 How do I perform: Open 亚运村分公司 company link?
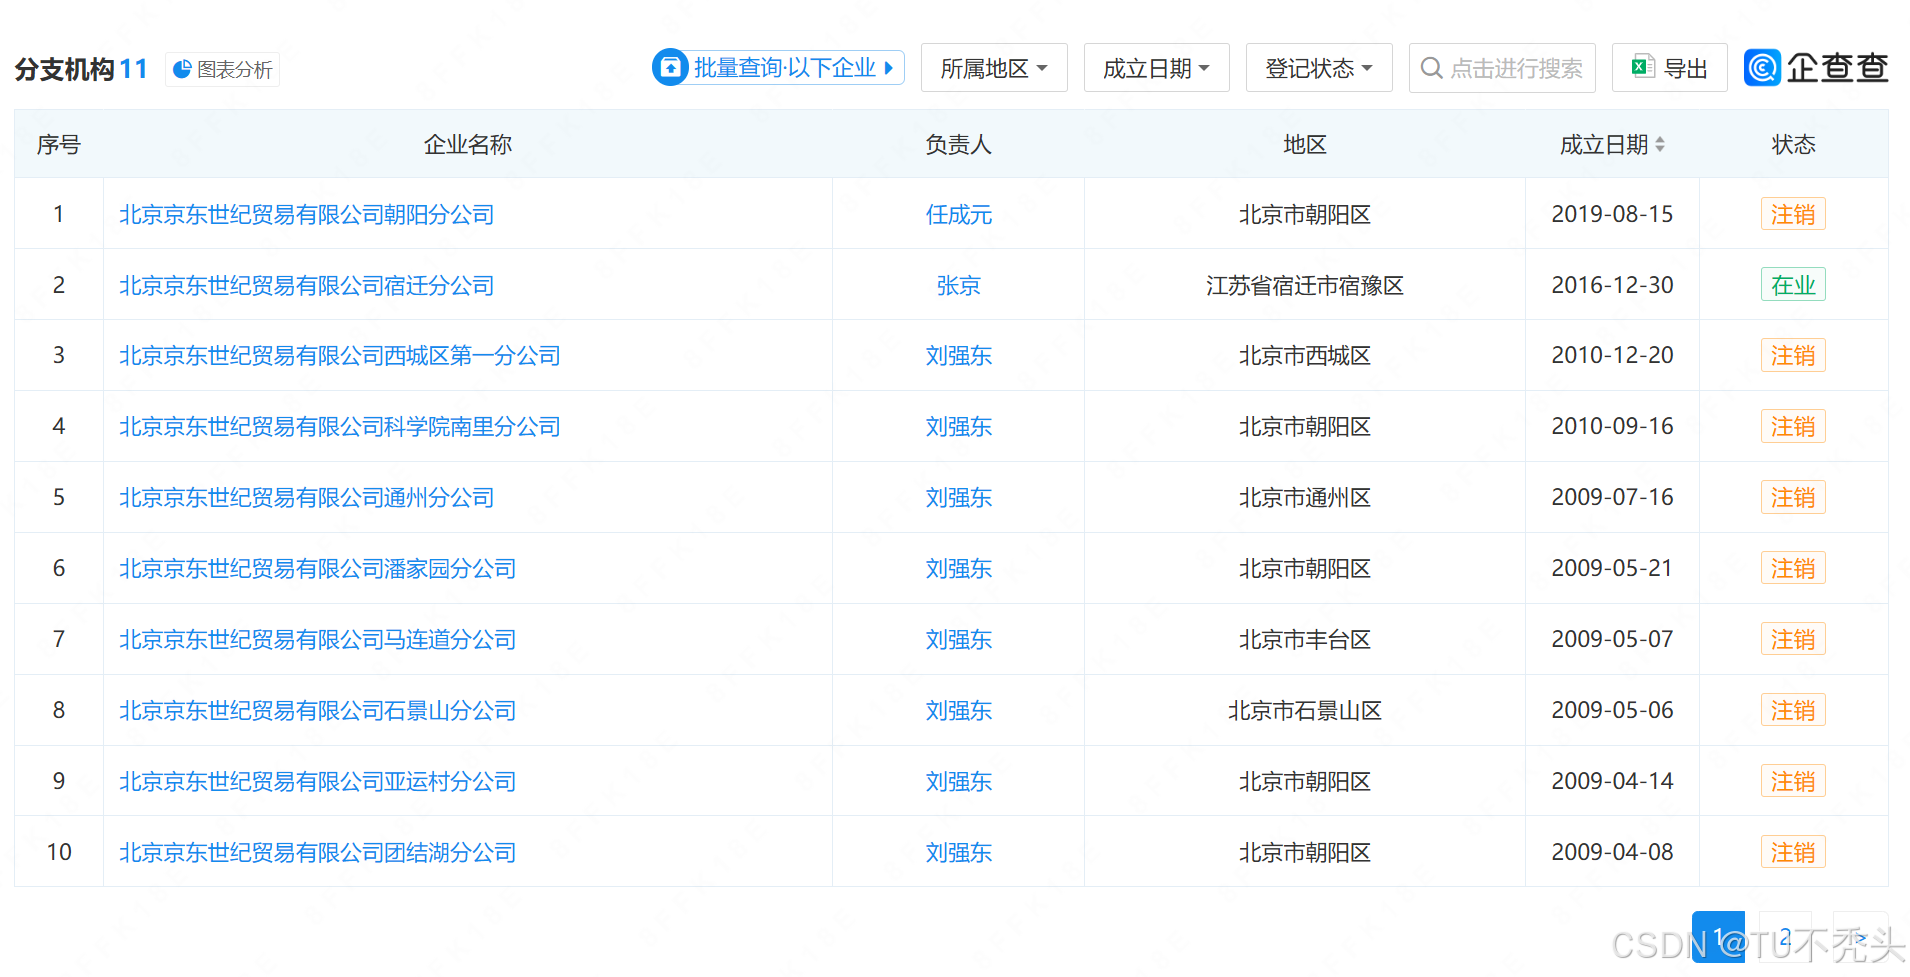(x=318, y=781)
